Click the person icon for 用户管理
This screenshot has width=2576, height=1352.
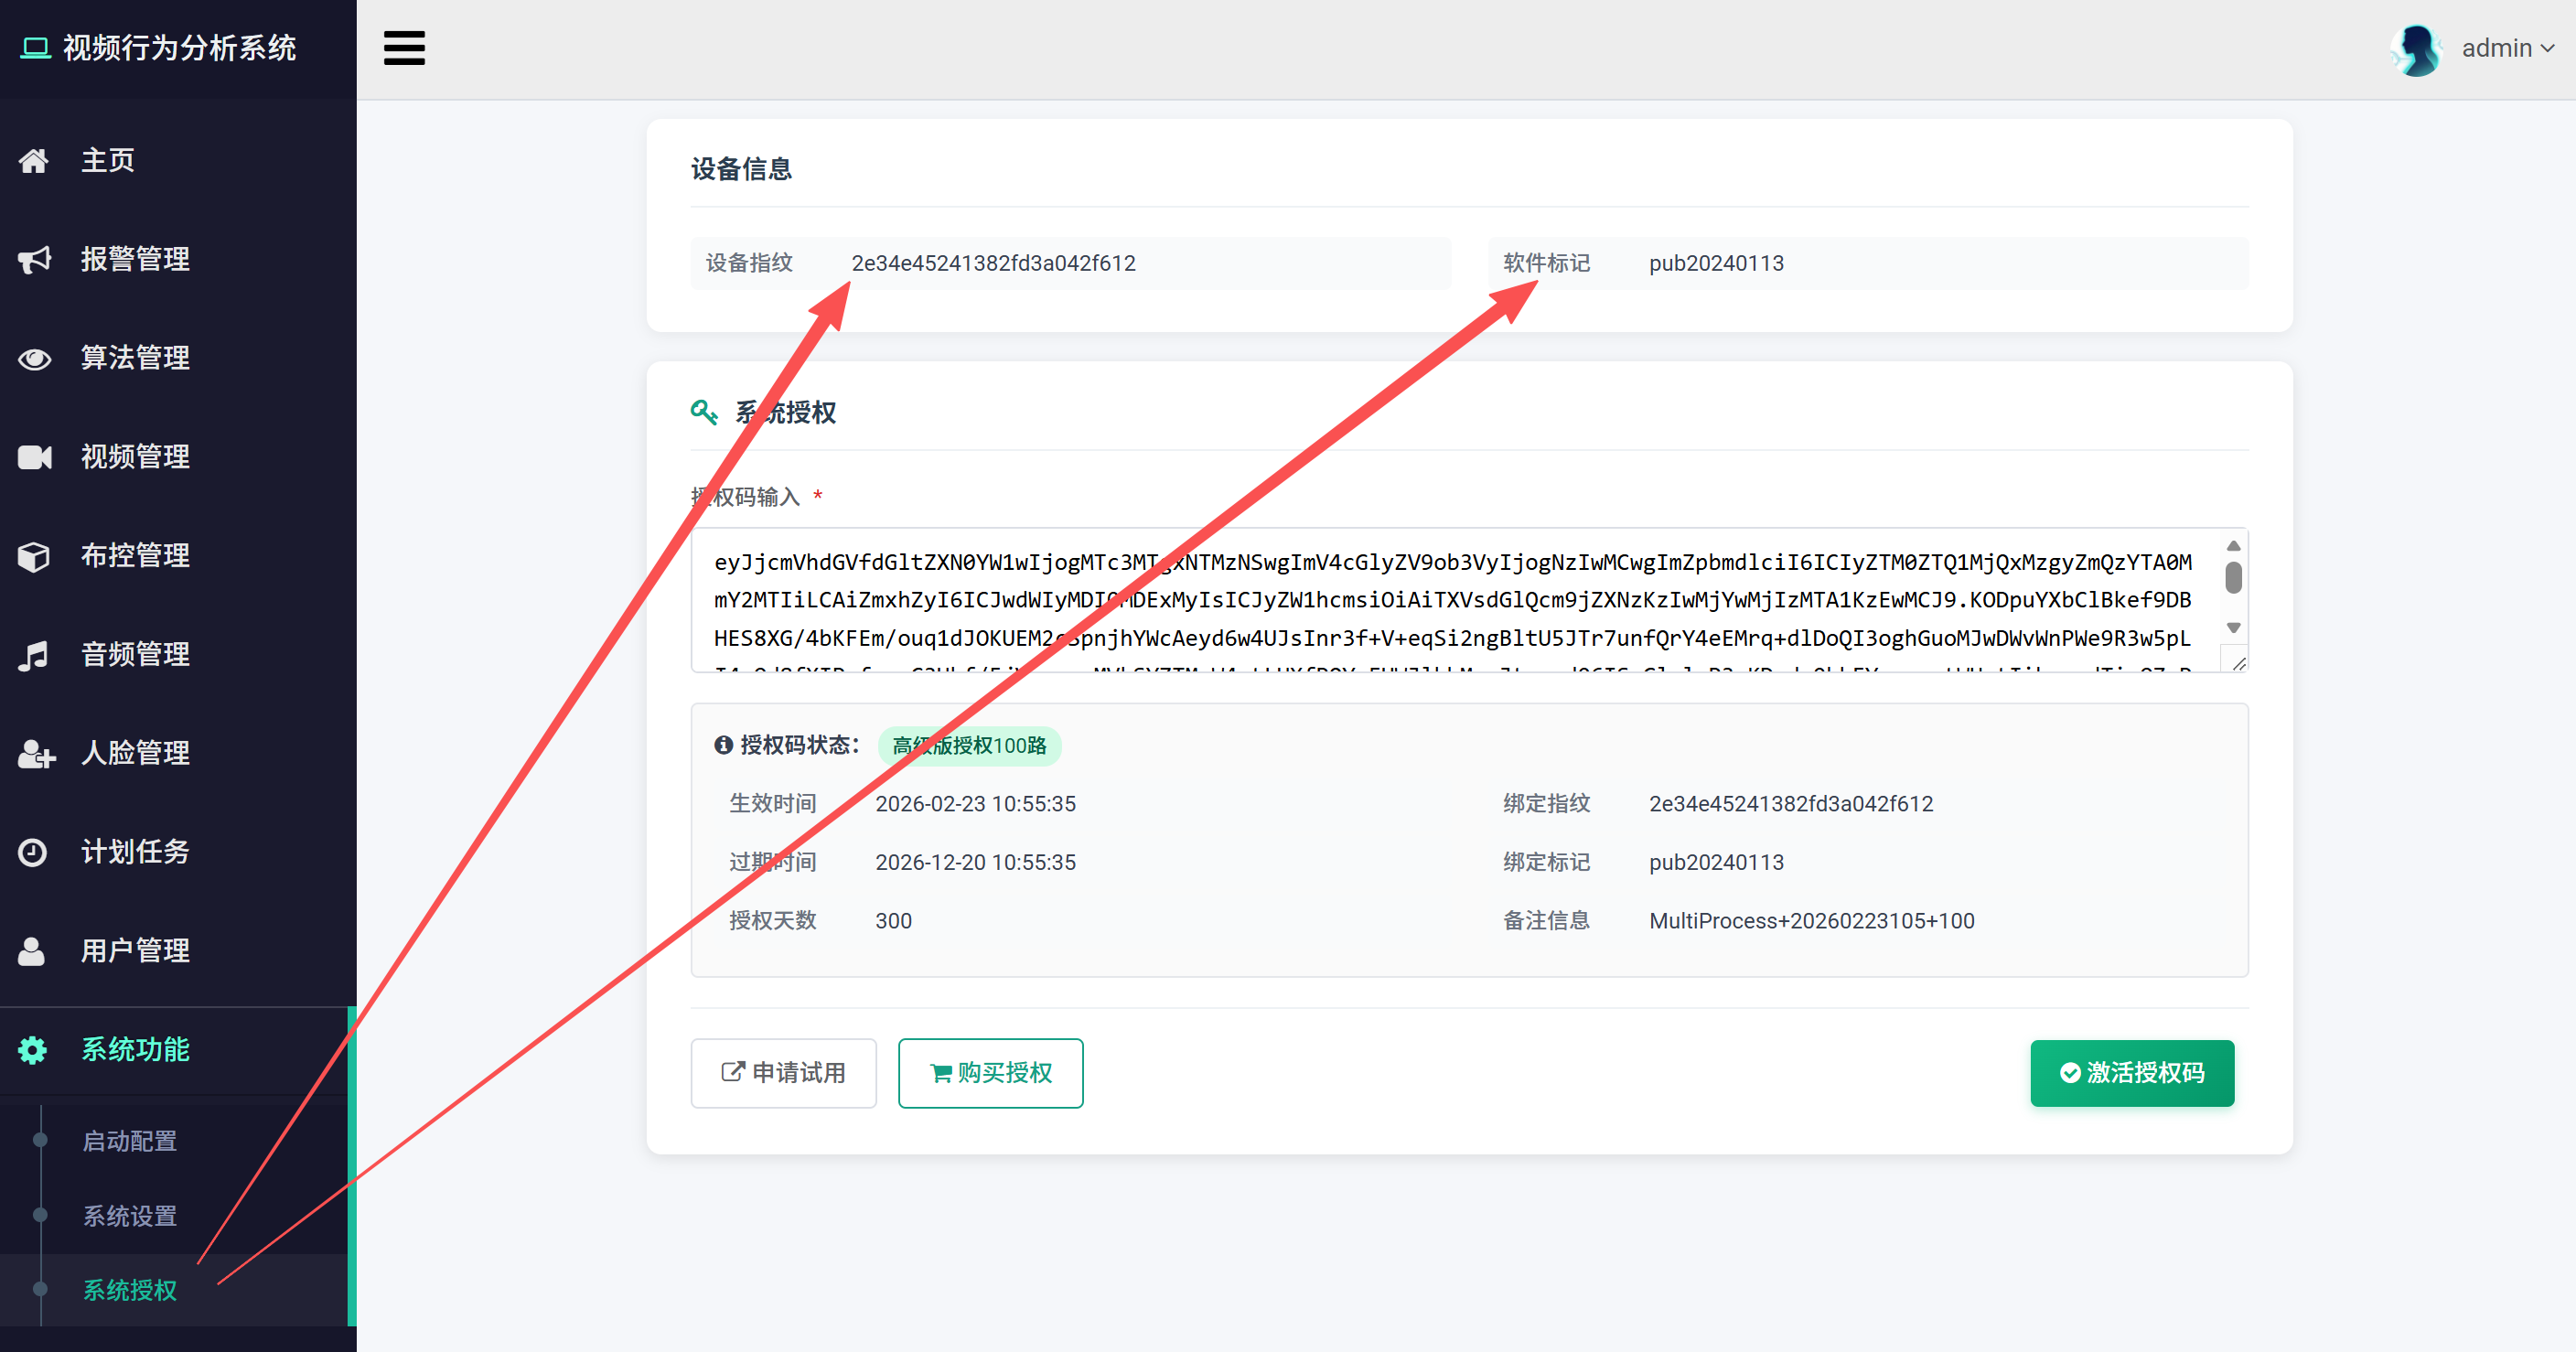32,951
